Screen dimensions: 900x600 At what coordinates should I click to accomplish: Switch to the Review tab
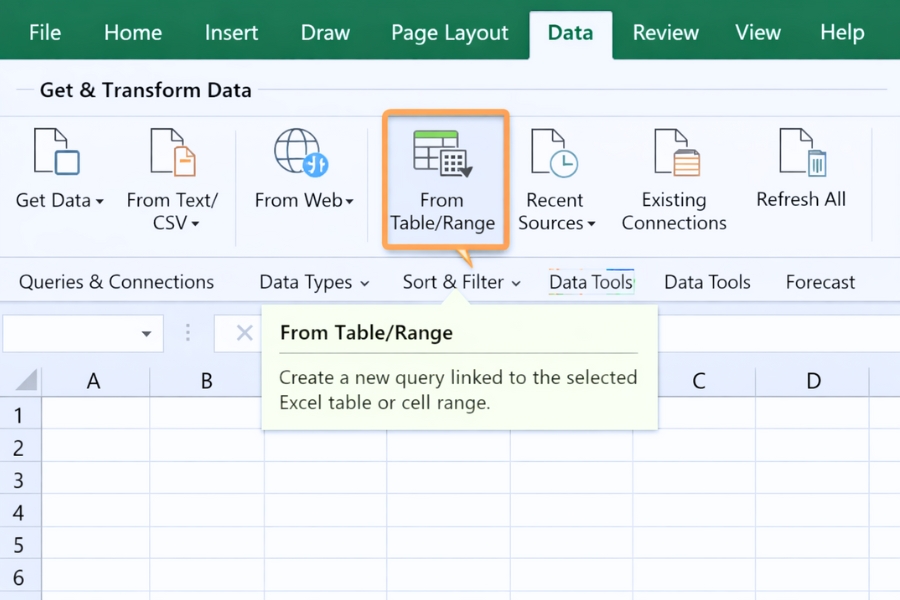click(x=665, y=32)
